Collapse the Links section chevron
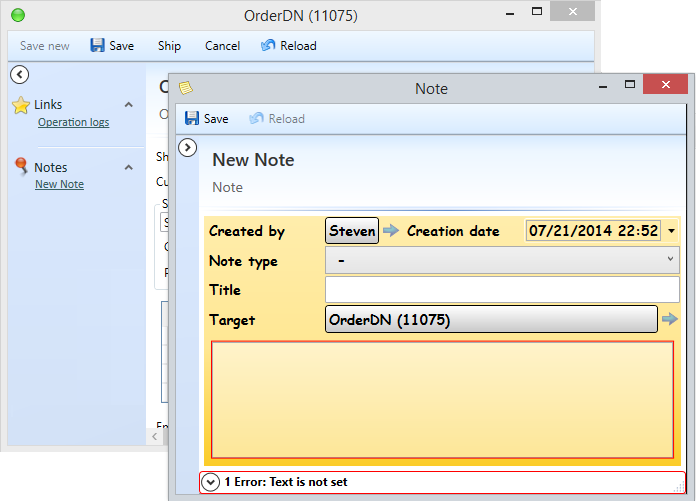696x501 pixels. 128,105
